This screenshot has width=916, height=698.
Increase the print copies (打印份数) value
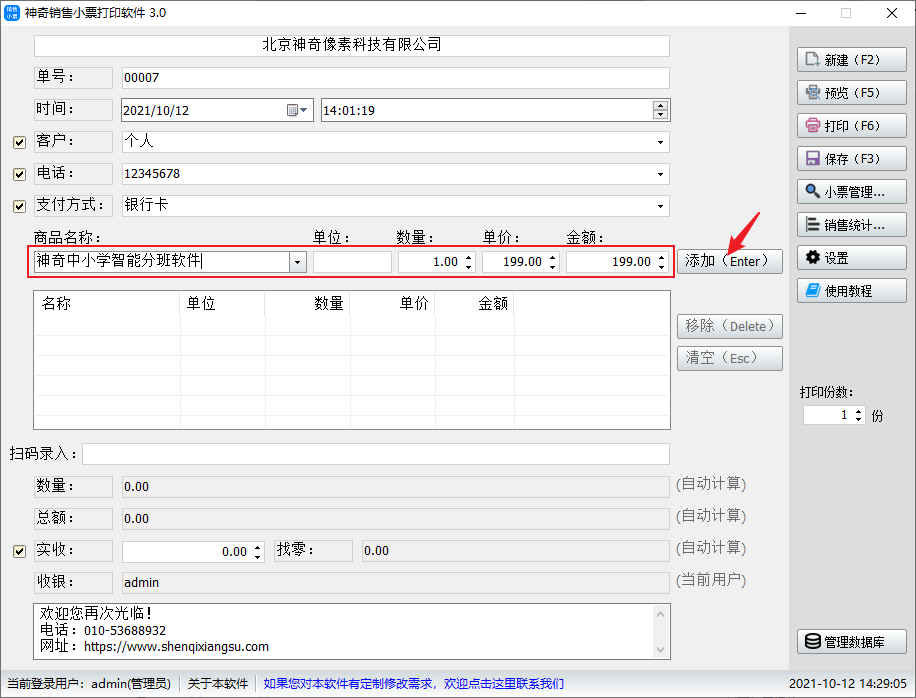pos(859,411)
